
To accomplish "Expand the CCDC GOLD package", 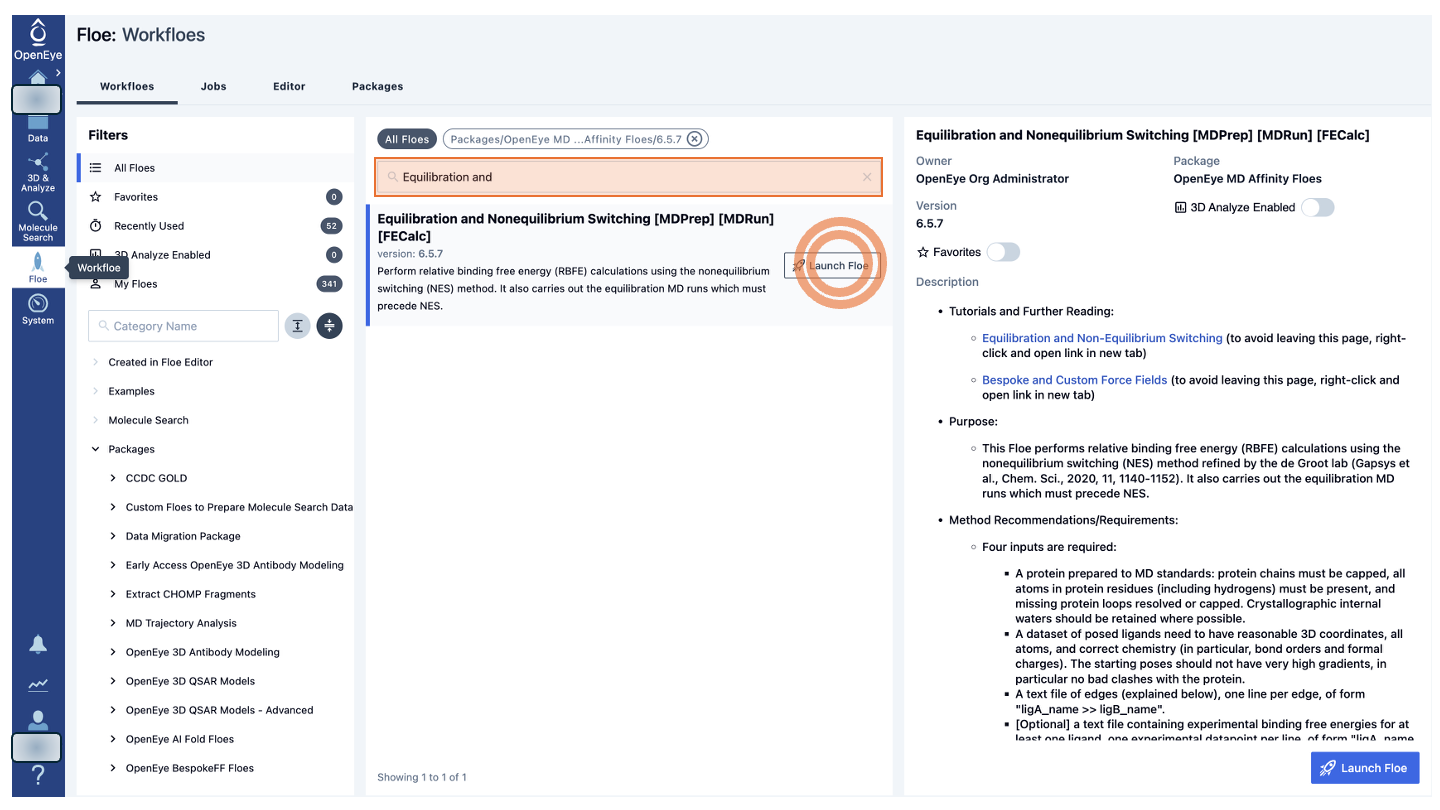I will (x=113, y=478).
